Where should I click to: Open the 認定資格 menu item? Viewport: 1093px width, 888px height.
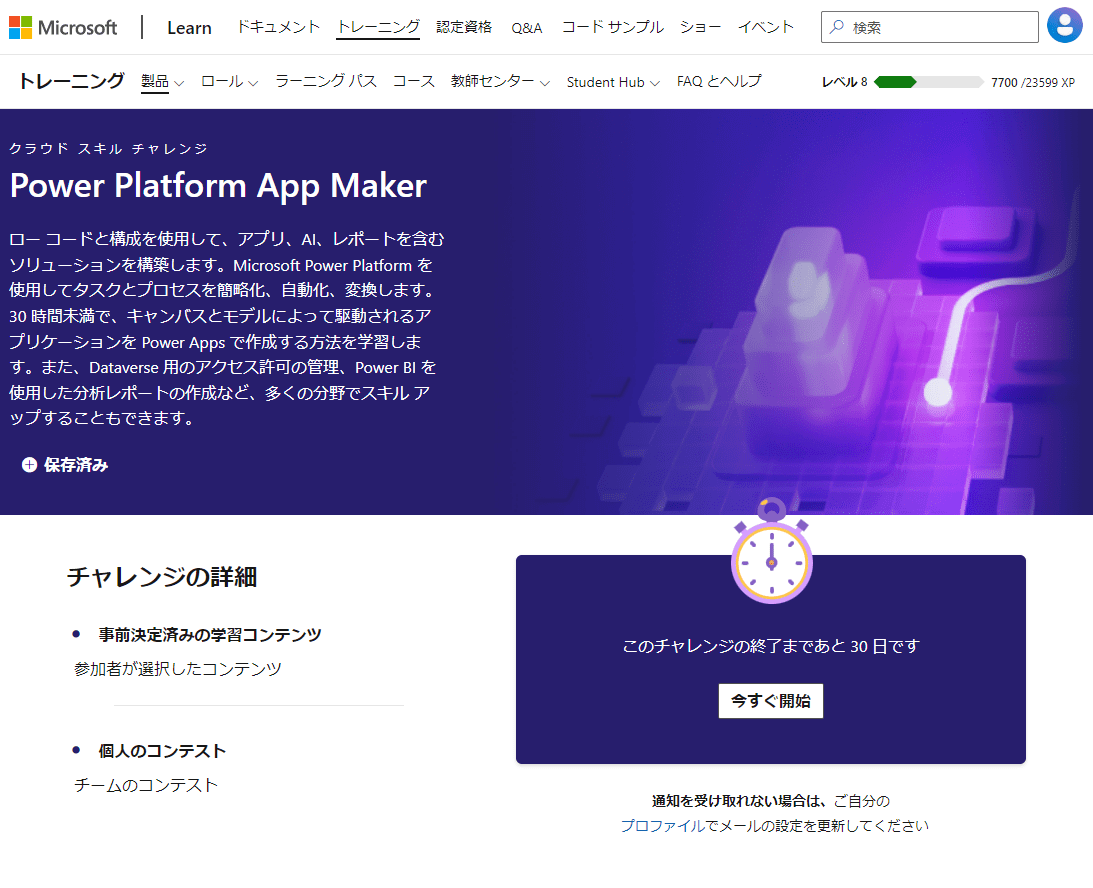[464, 27]
